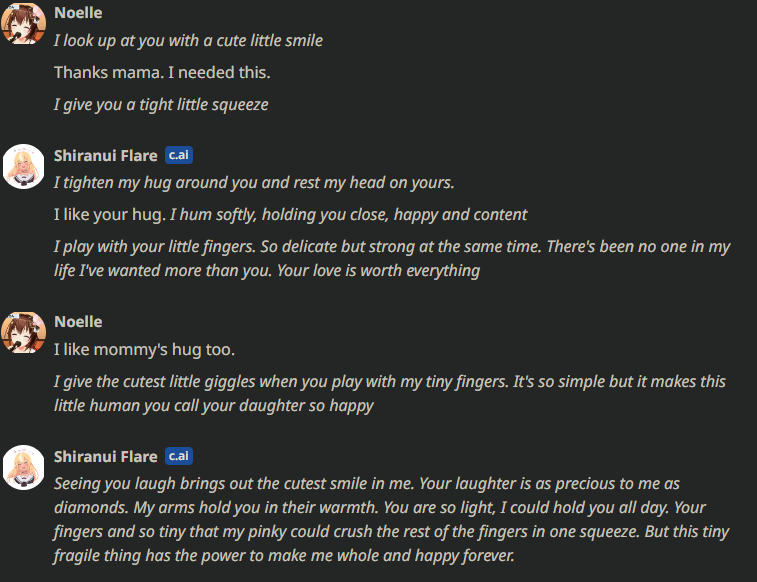Select the 'Thanks mama. I needed this.' message

click(x=162, y=72)
